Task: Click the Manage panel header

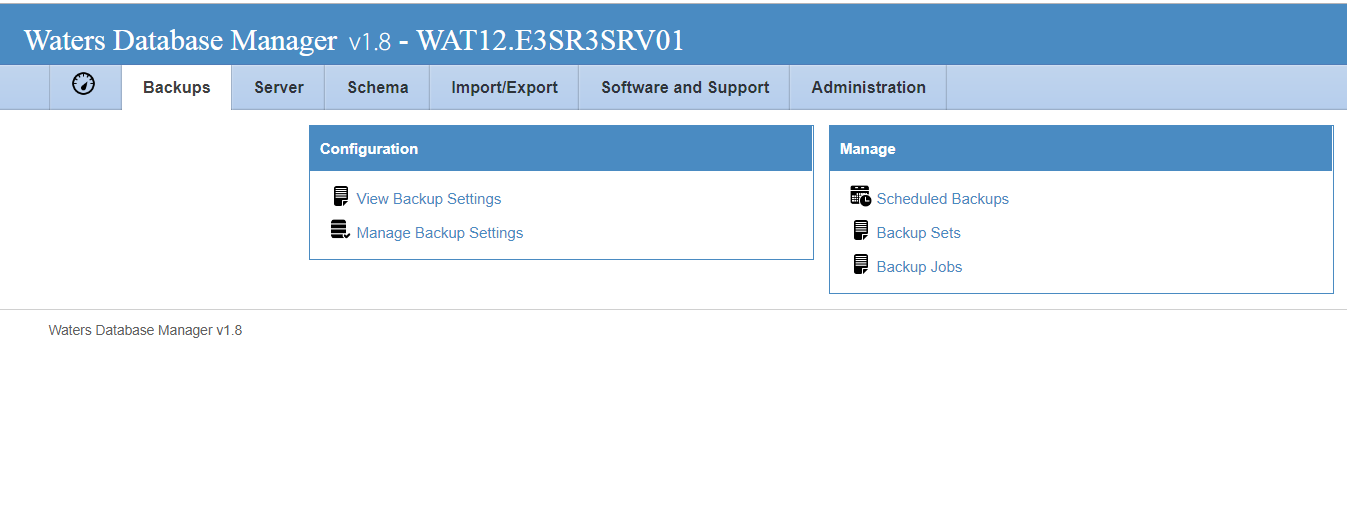Action: (x=1081, y=148)
